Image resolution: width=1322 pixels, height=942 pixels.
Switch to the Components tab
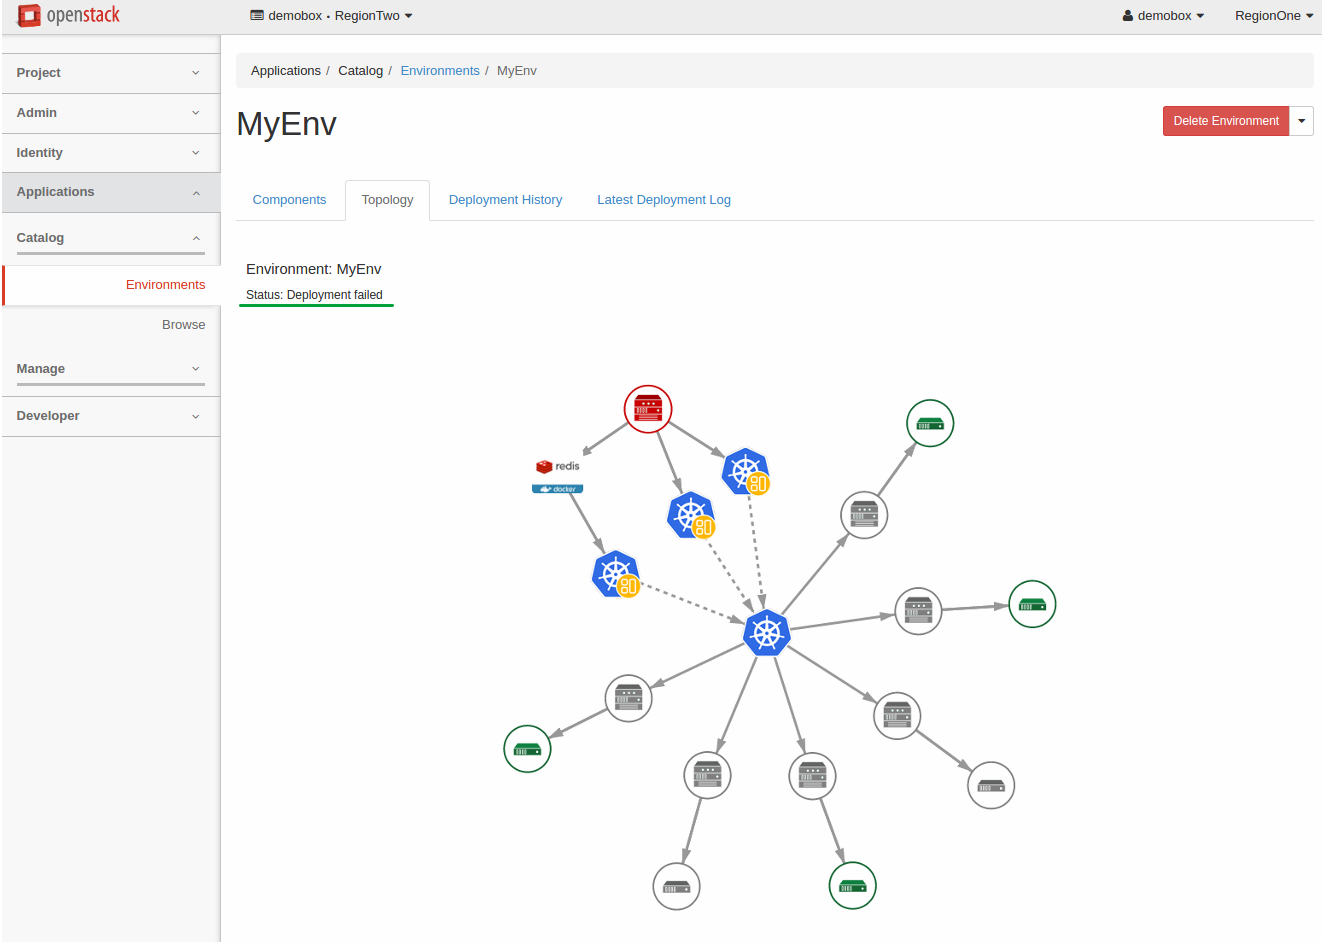[289, 200]
